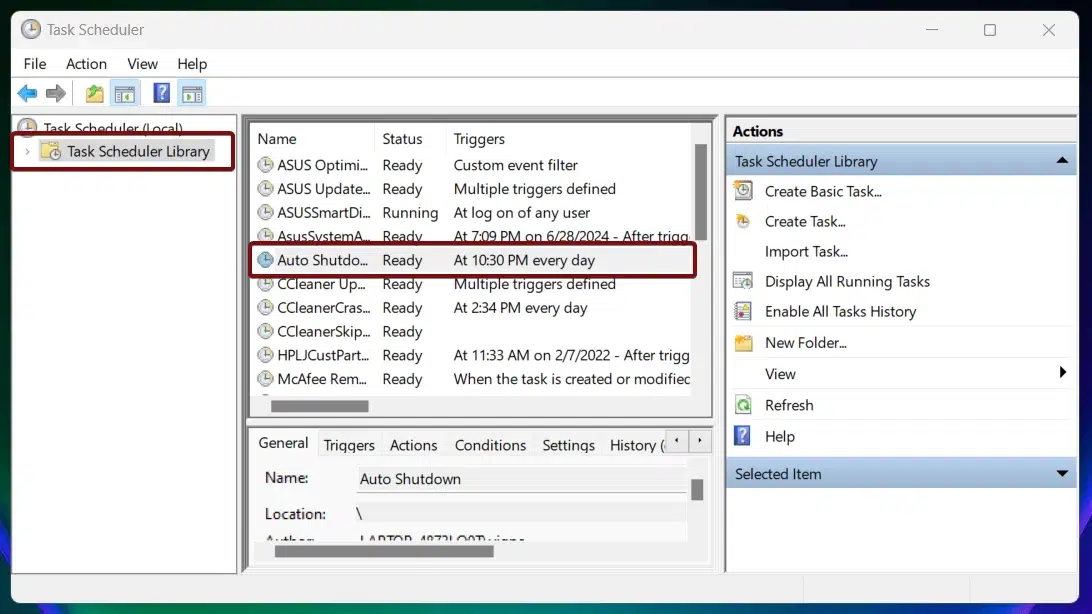The image size is (1092, 614).
Task: Toggle Show/Hide Action Pane toolbar icon
Action: click(192, 93)
